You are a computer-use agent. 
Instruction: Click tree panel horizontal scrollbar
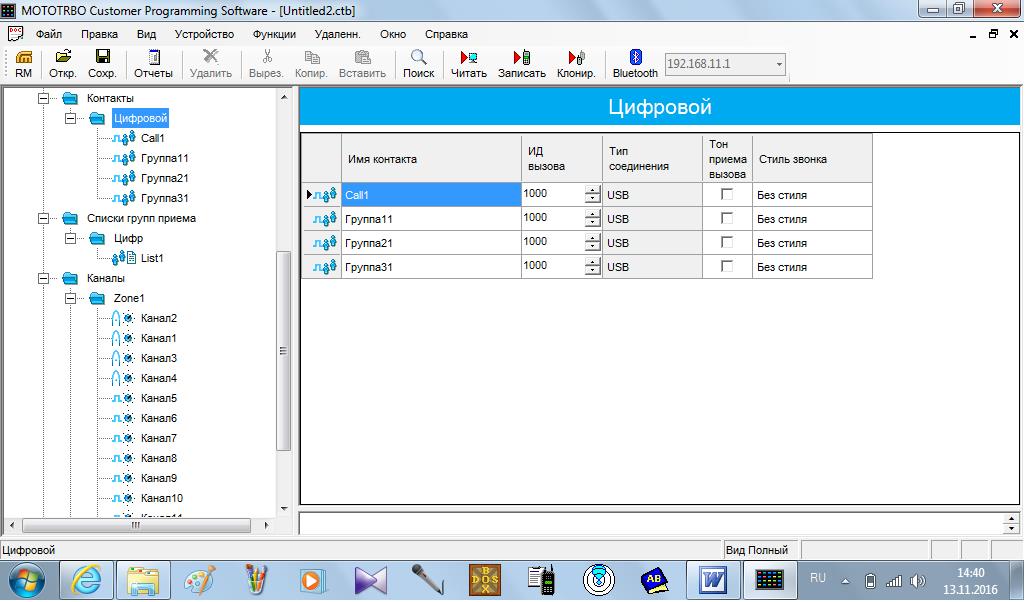(x=136, y=525)
